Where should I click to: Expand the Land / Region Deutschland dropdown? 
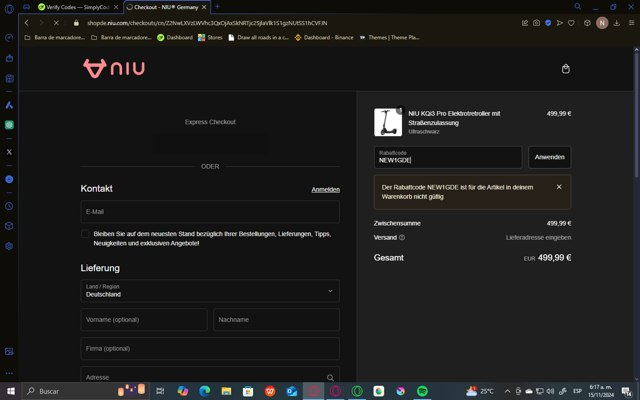click(x=210, y=291)
